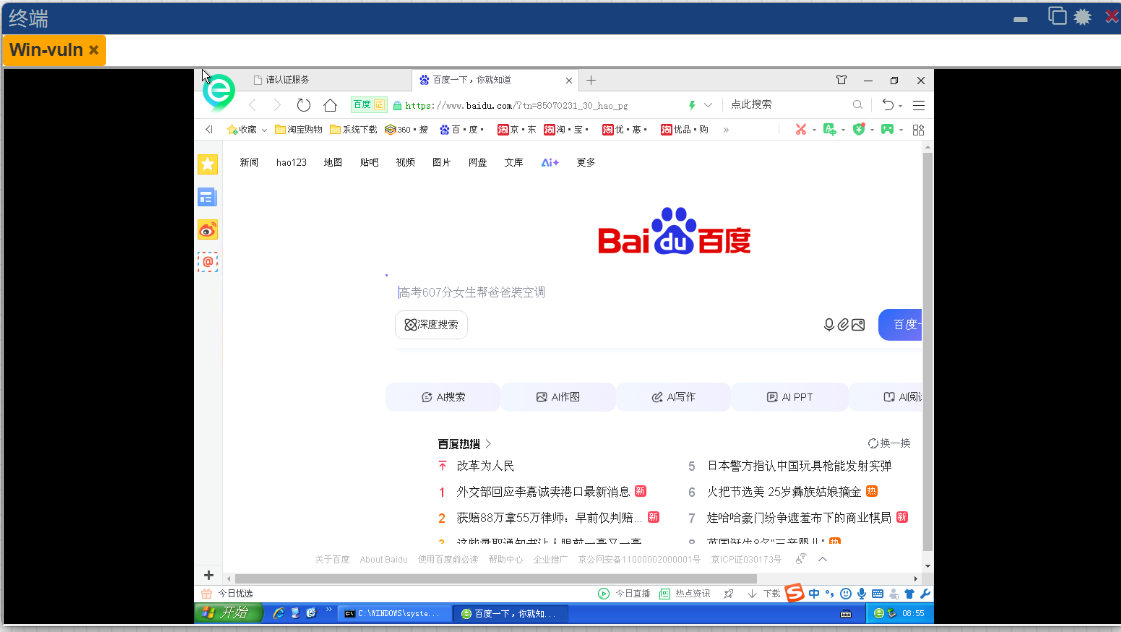Open 新闻 in Baidu top navigation

pyautogui.click(x=249, y=162)
